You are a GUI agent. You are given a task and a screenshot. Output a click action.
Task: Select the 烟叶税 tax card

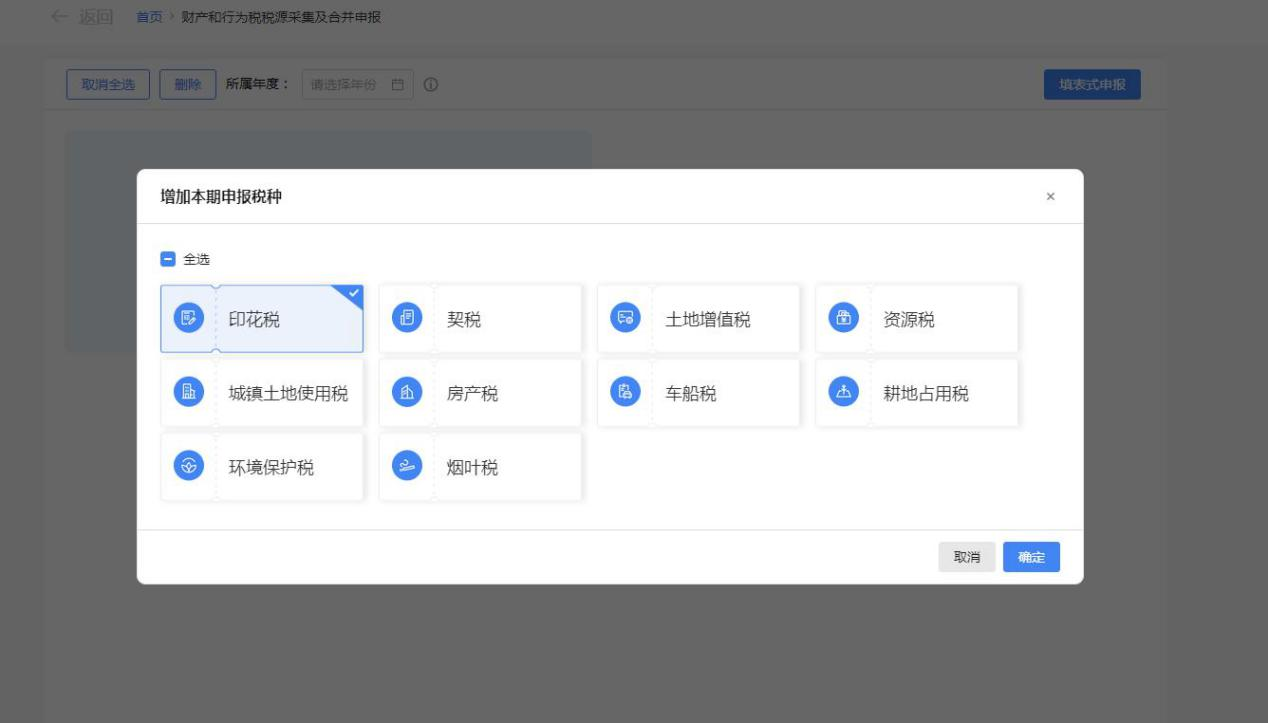[480, 467]
